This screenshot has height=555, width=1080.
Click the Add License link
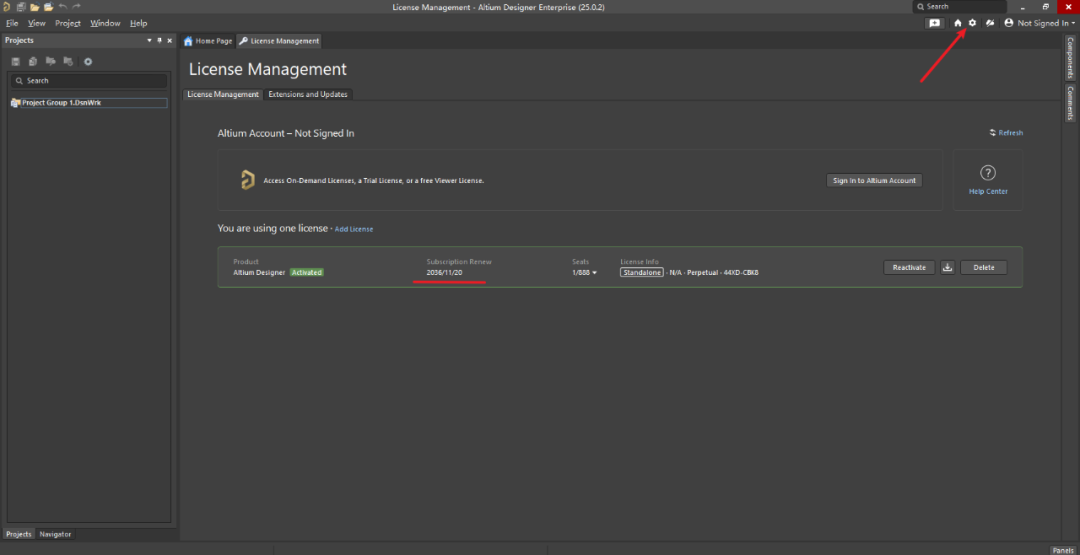click(x=354, y=229)
